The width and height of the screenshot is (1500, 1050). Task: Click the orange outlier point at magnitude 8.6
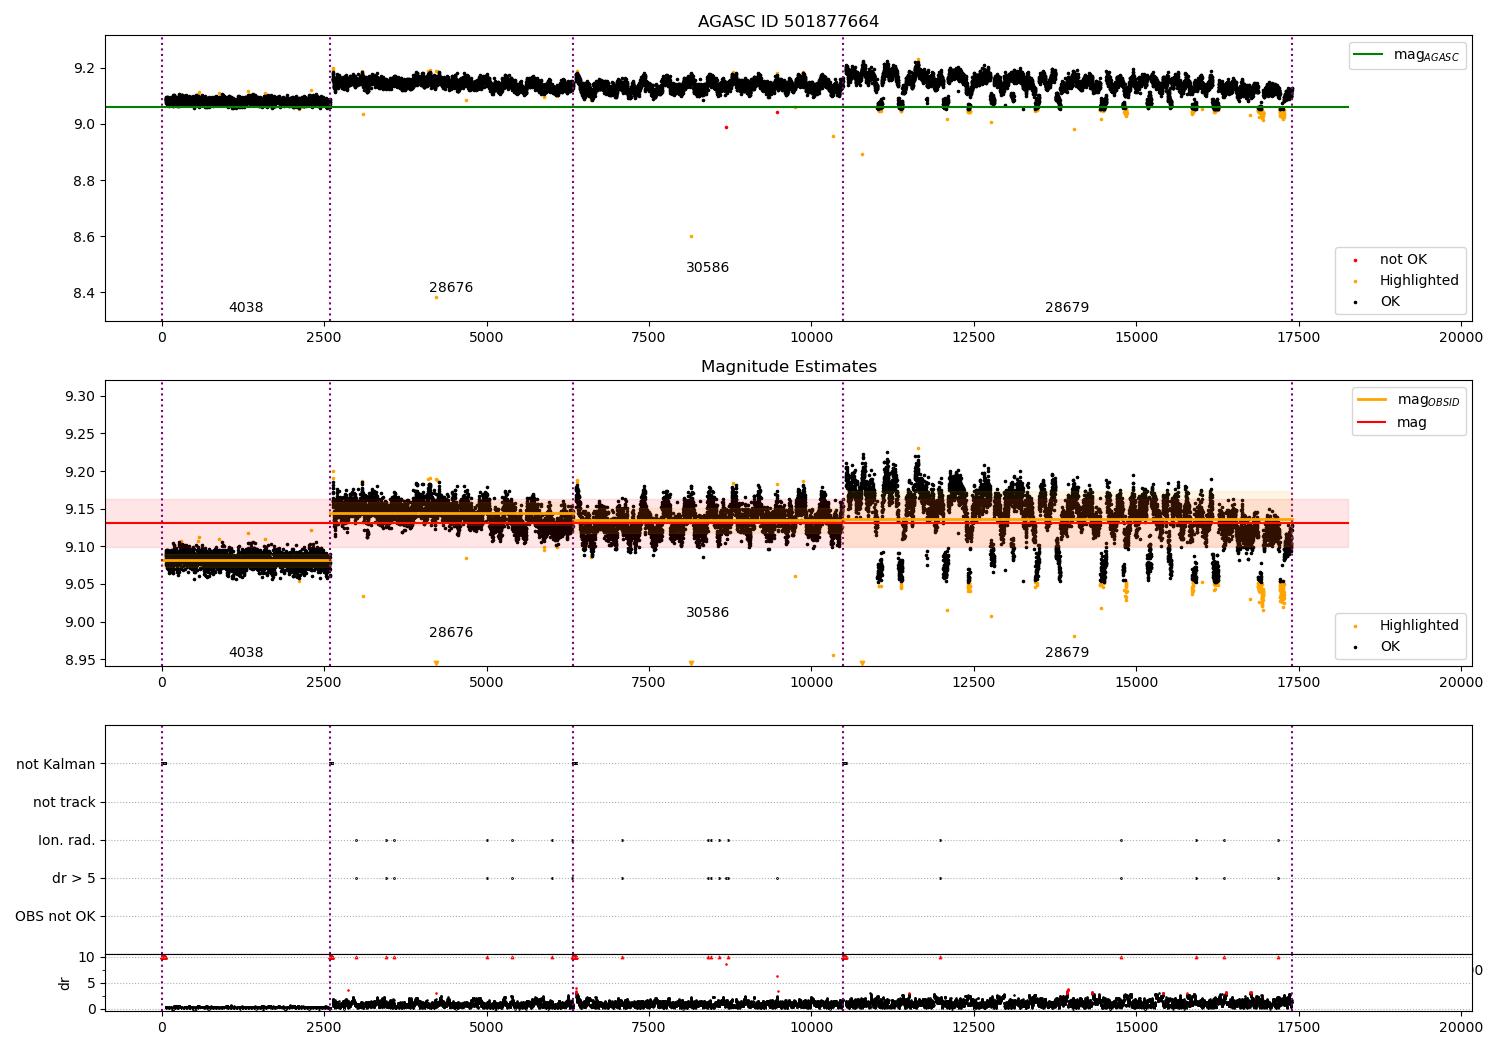click(691, 236)
